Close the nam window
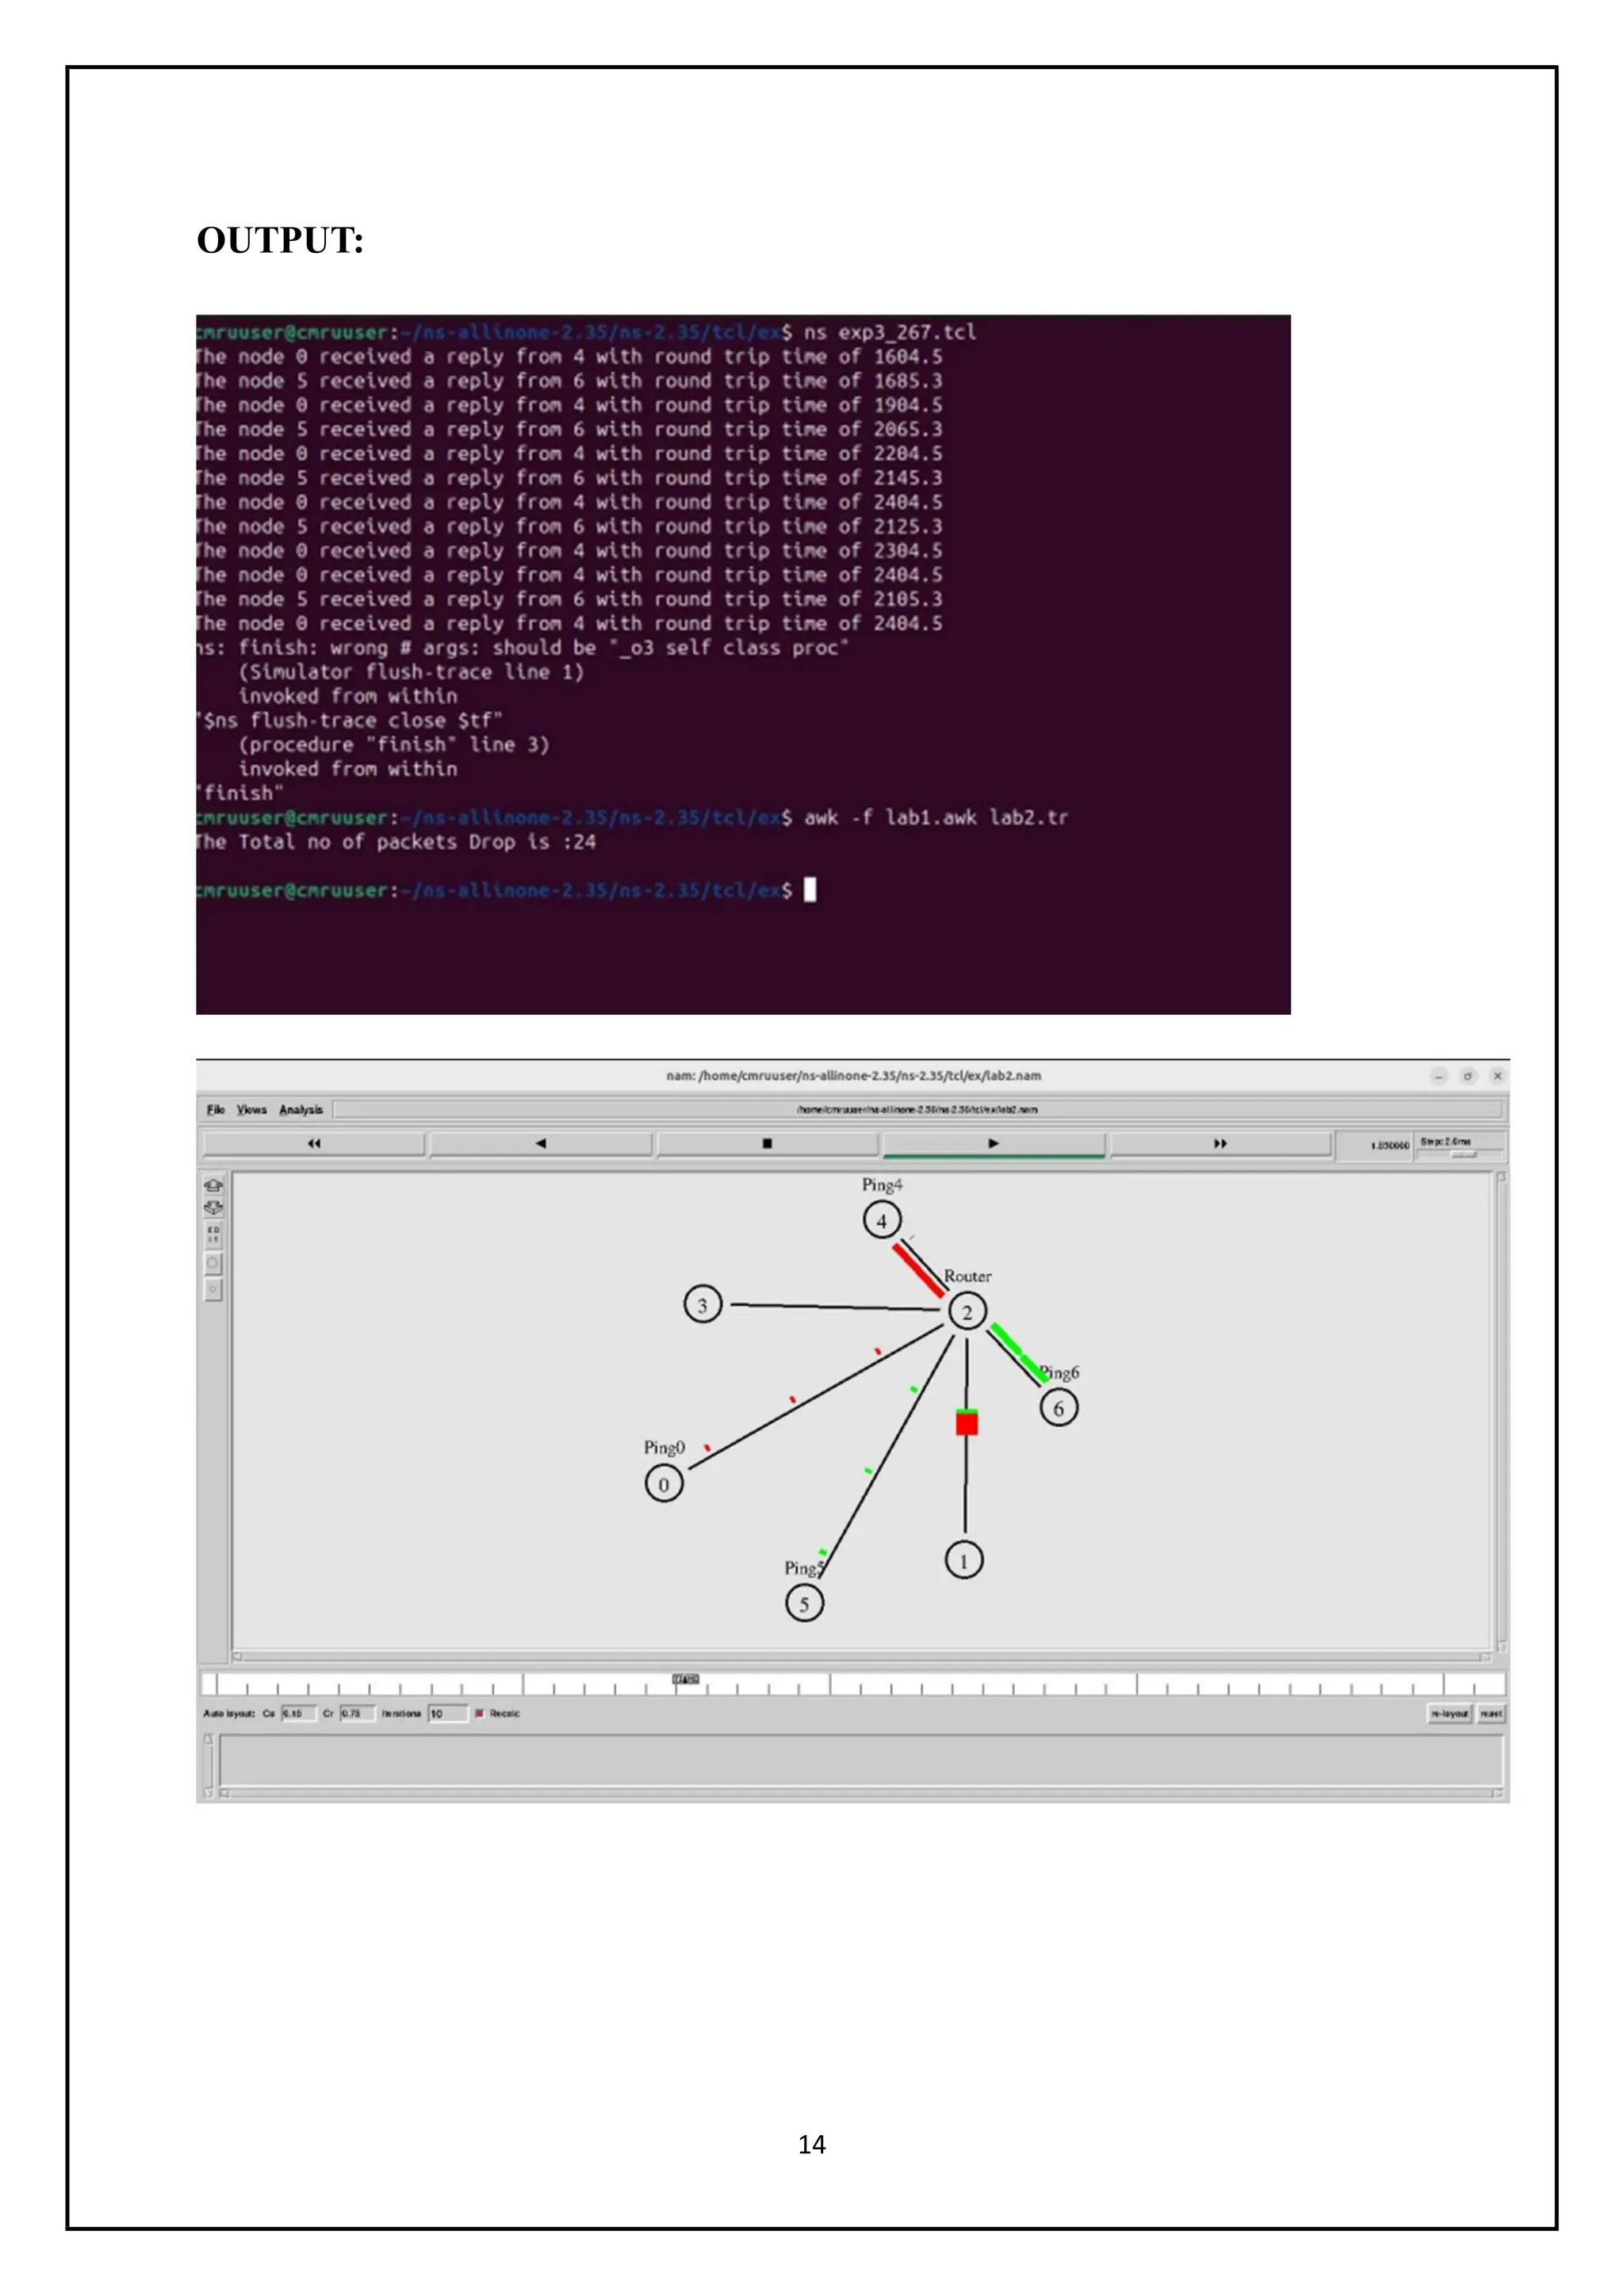1624x2296 pixels. click(1497, 1076)
